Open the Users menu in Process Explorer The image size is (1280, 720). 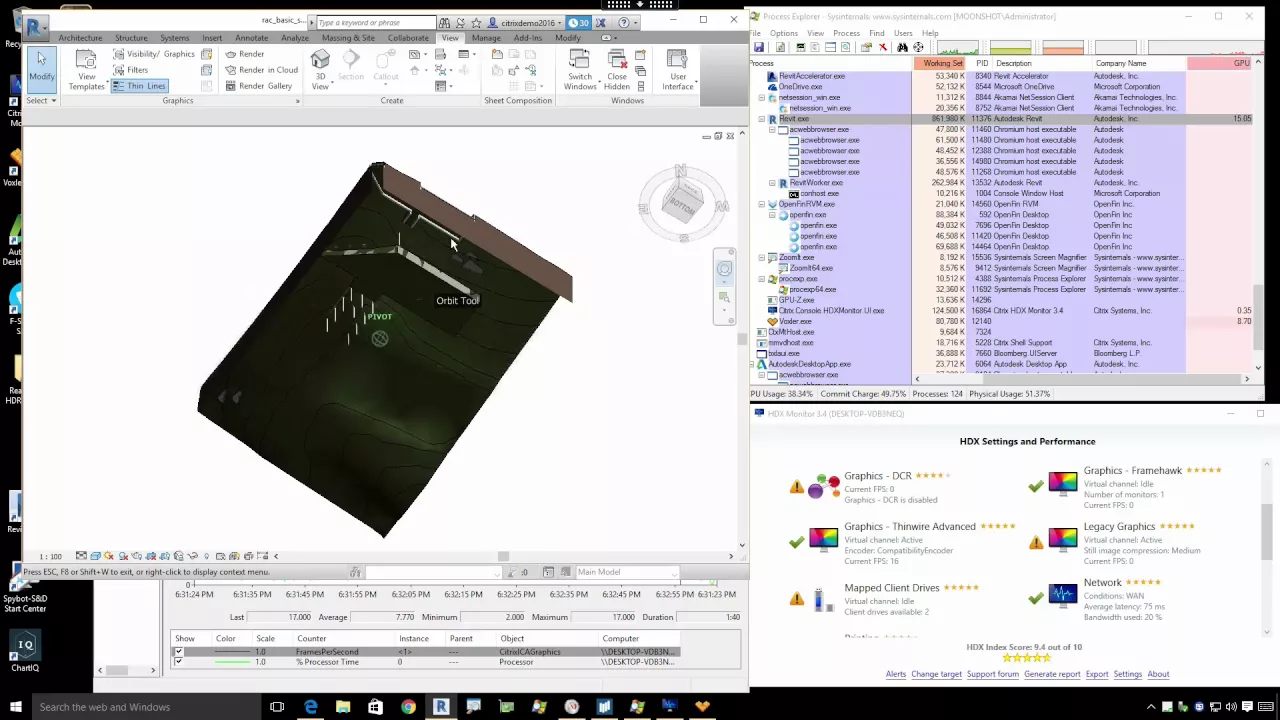(x=903, y=33)
